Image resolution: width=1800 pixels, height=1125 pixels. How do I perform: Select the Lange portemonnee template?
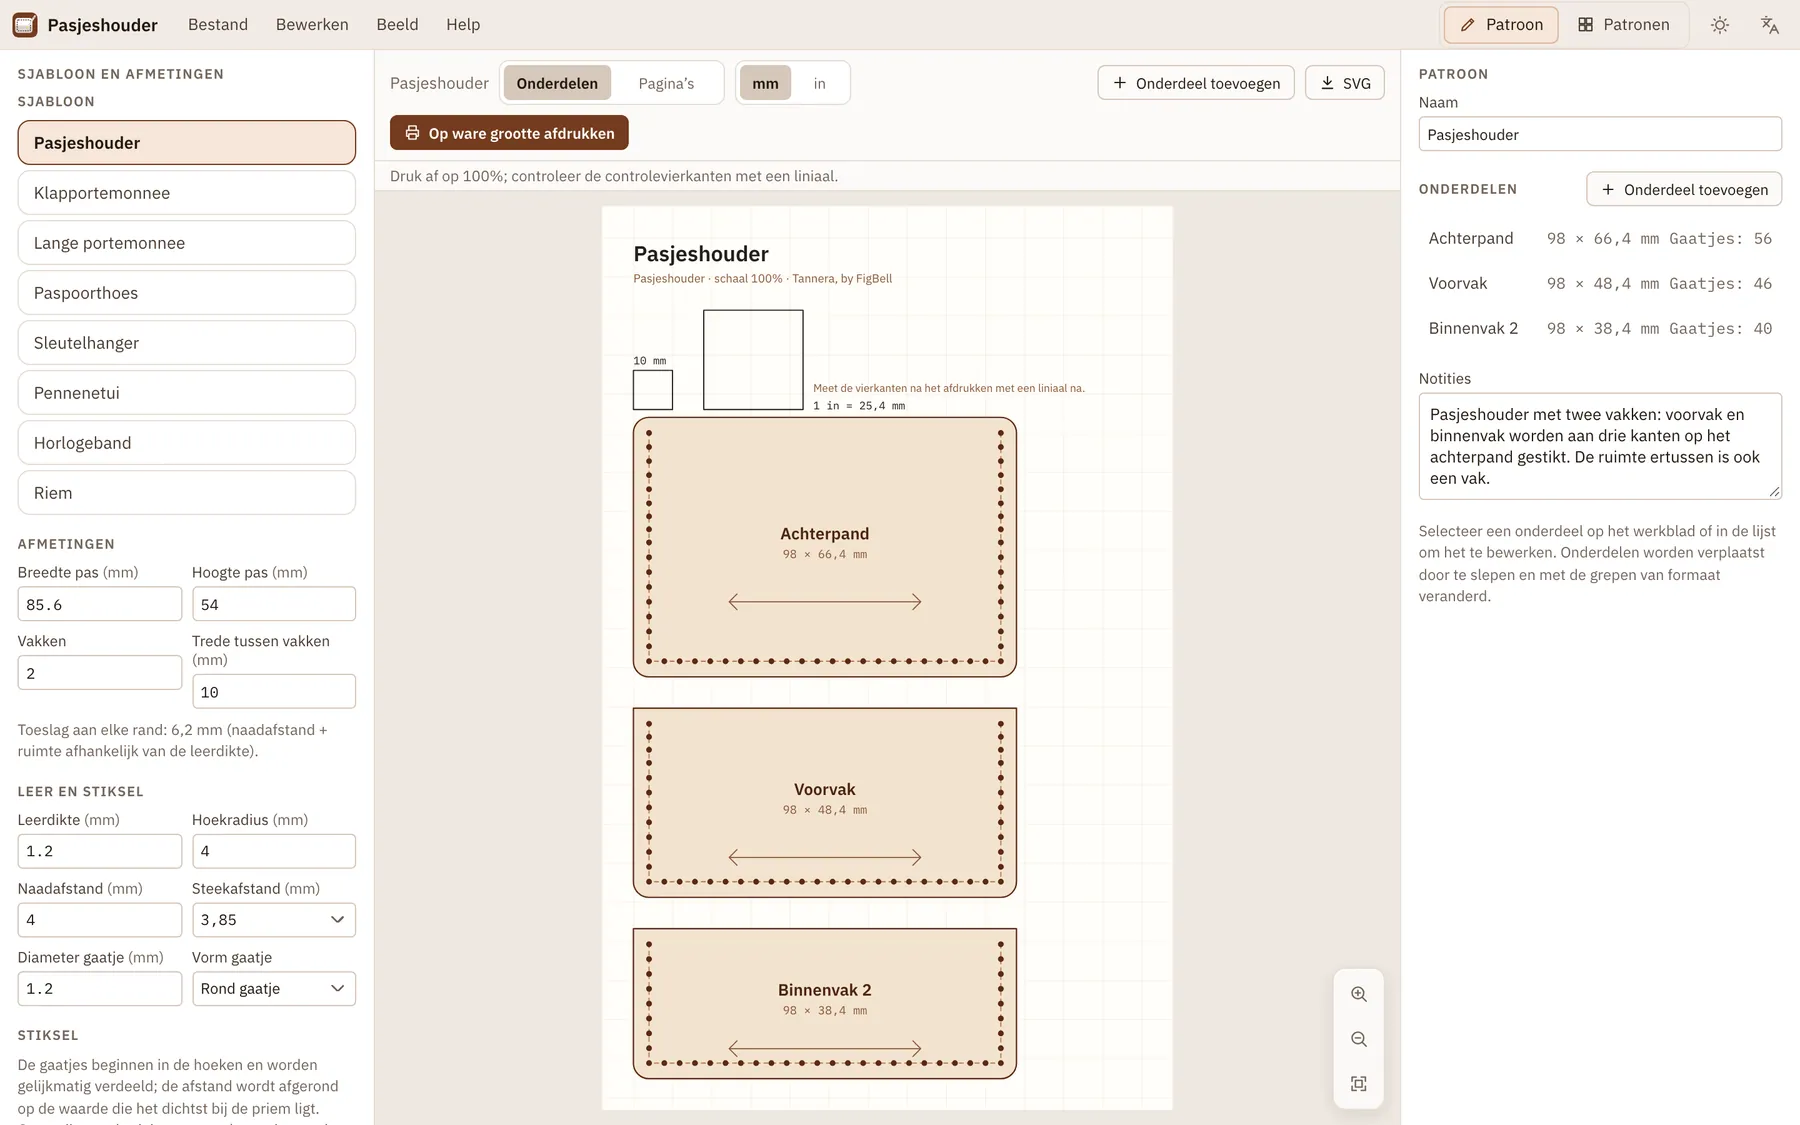coord(187,243)
